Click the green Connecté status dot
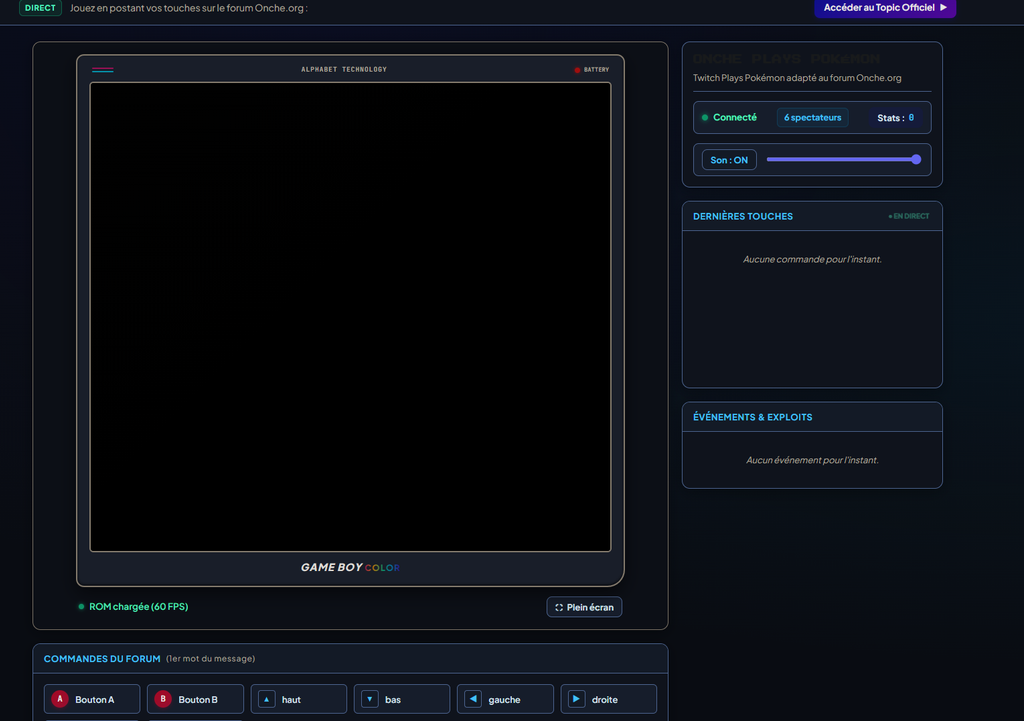 (705, 118)
